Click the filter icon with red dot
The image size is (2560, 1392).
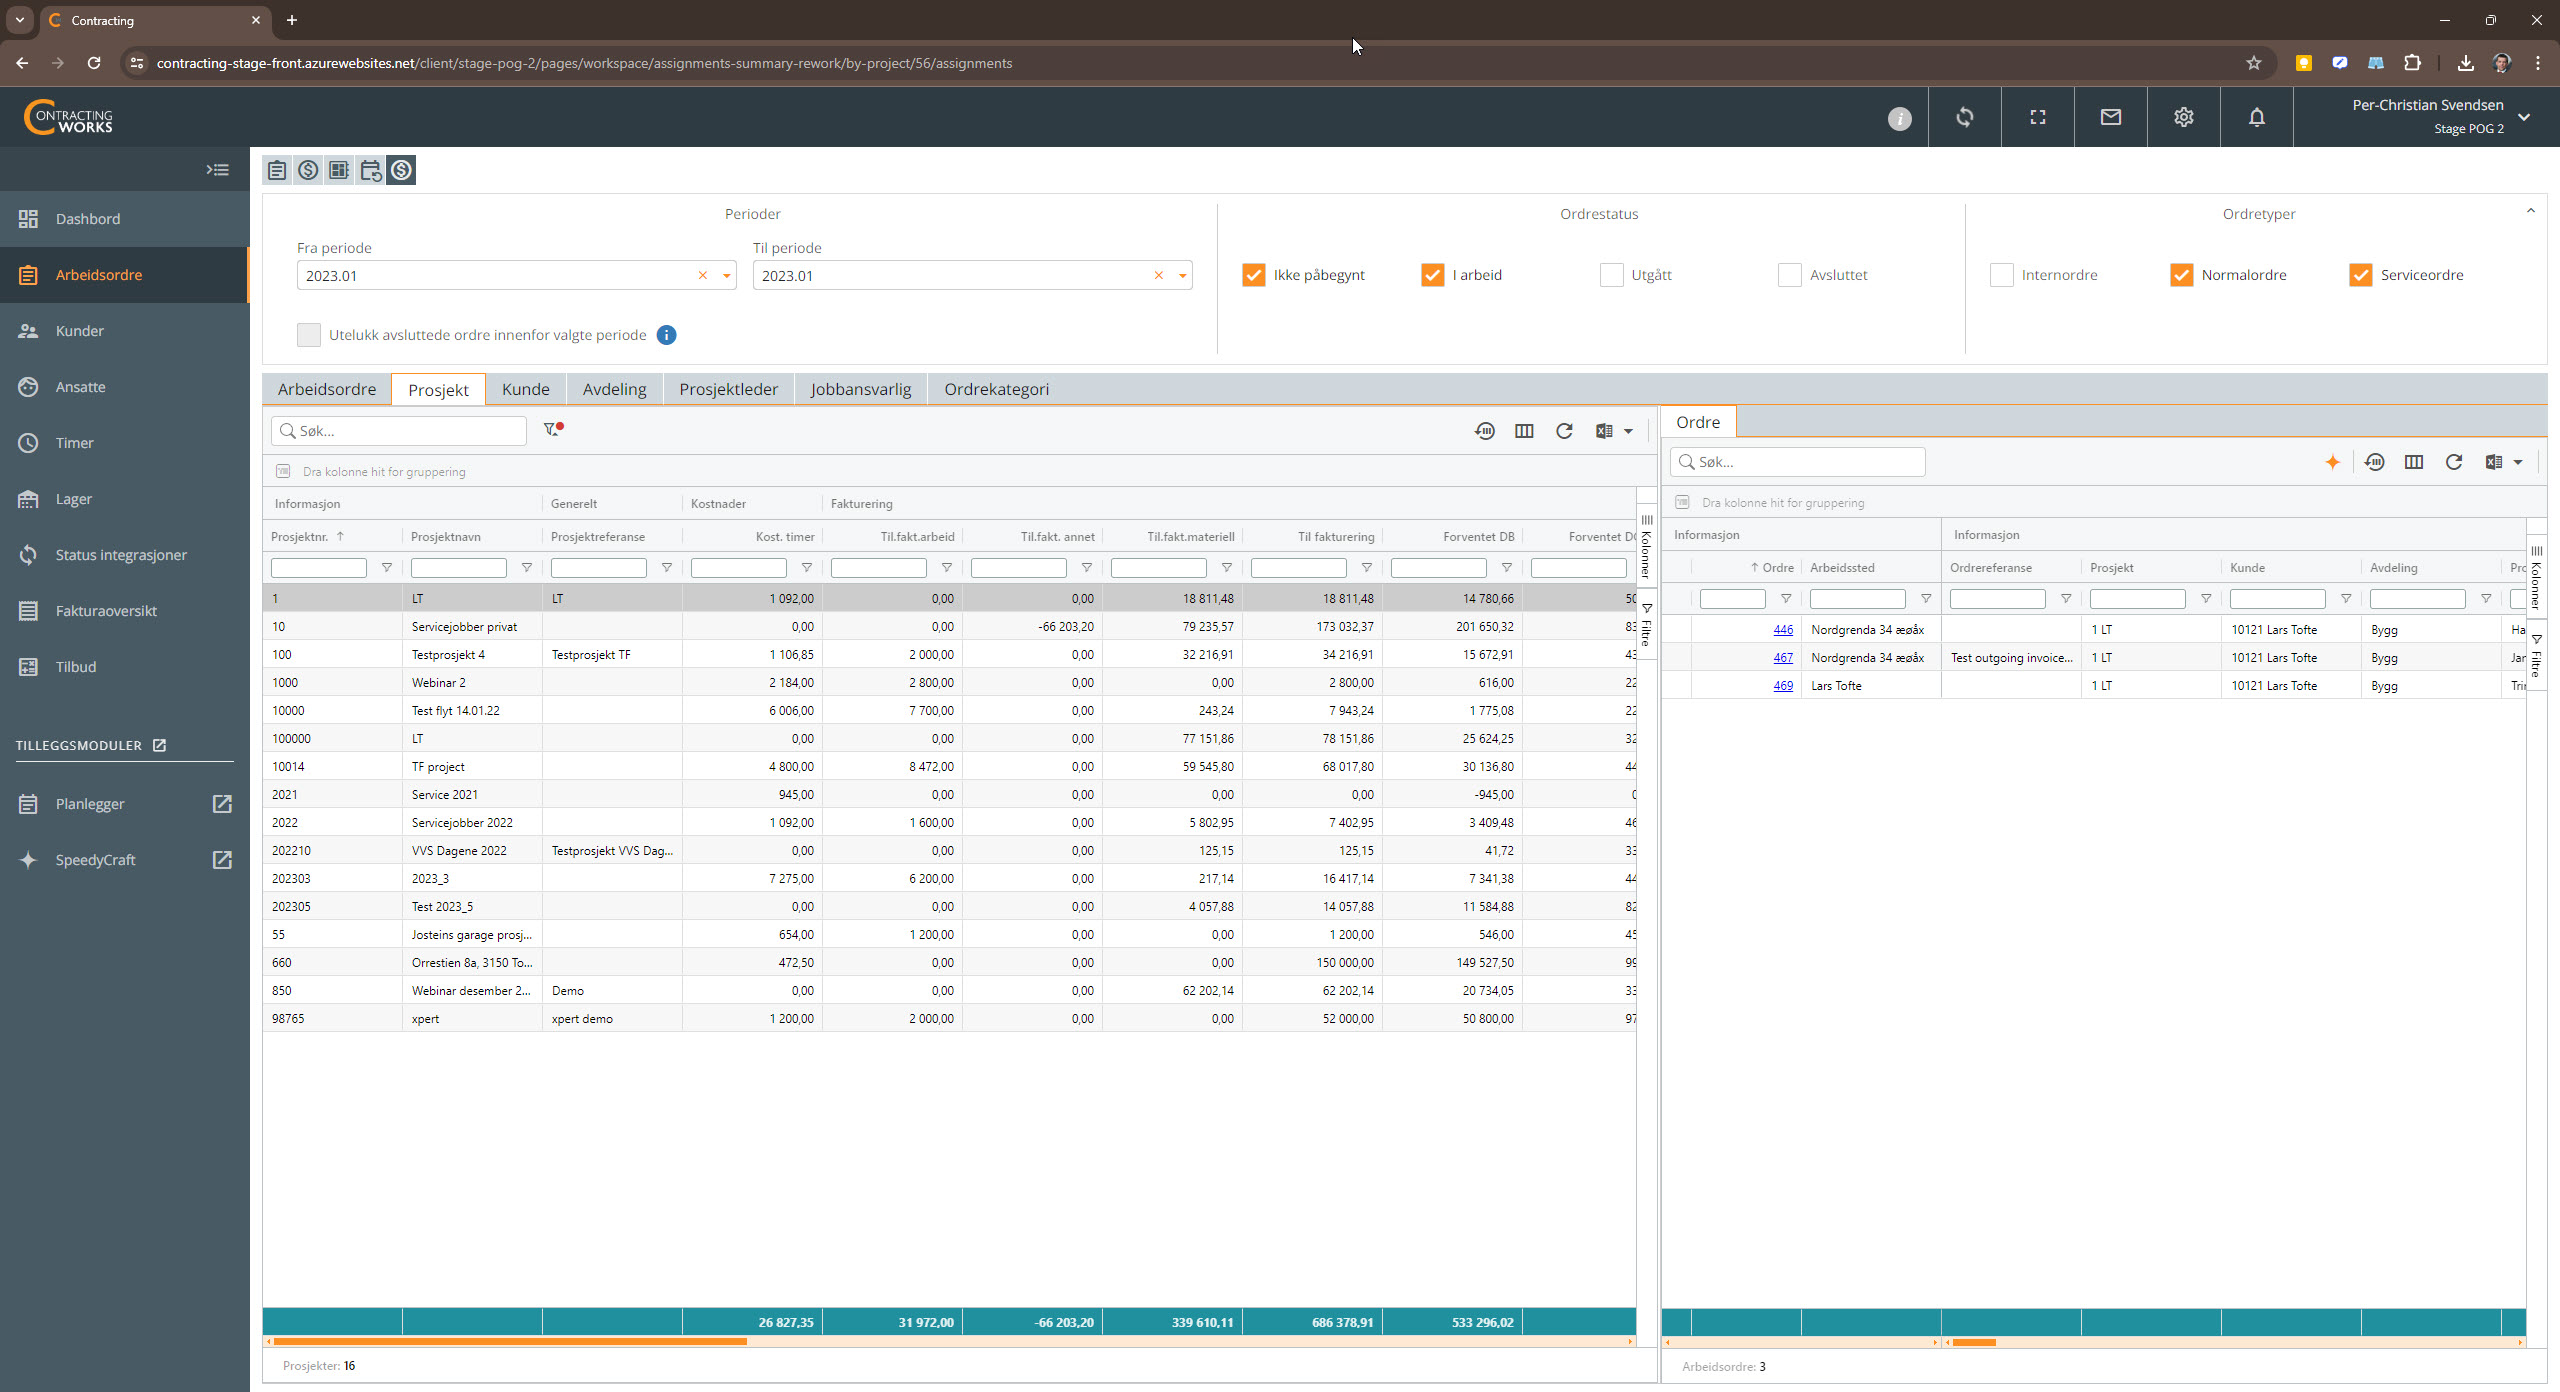pyautogui.click(x=553, y=430)
